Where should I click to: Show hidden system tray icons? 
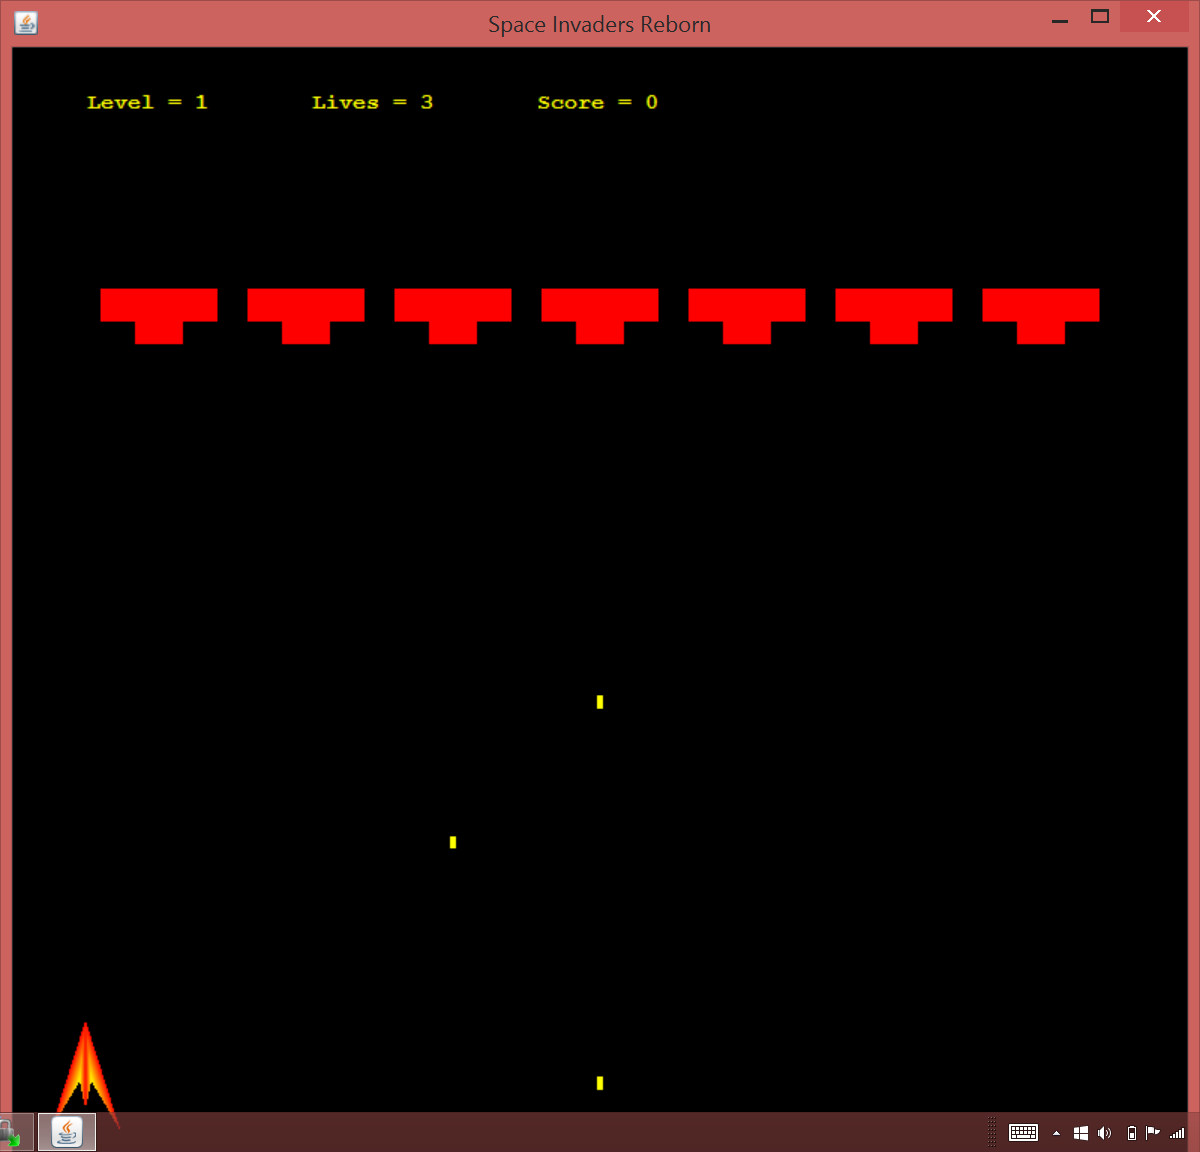tap(1056, 1133)
